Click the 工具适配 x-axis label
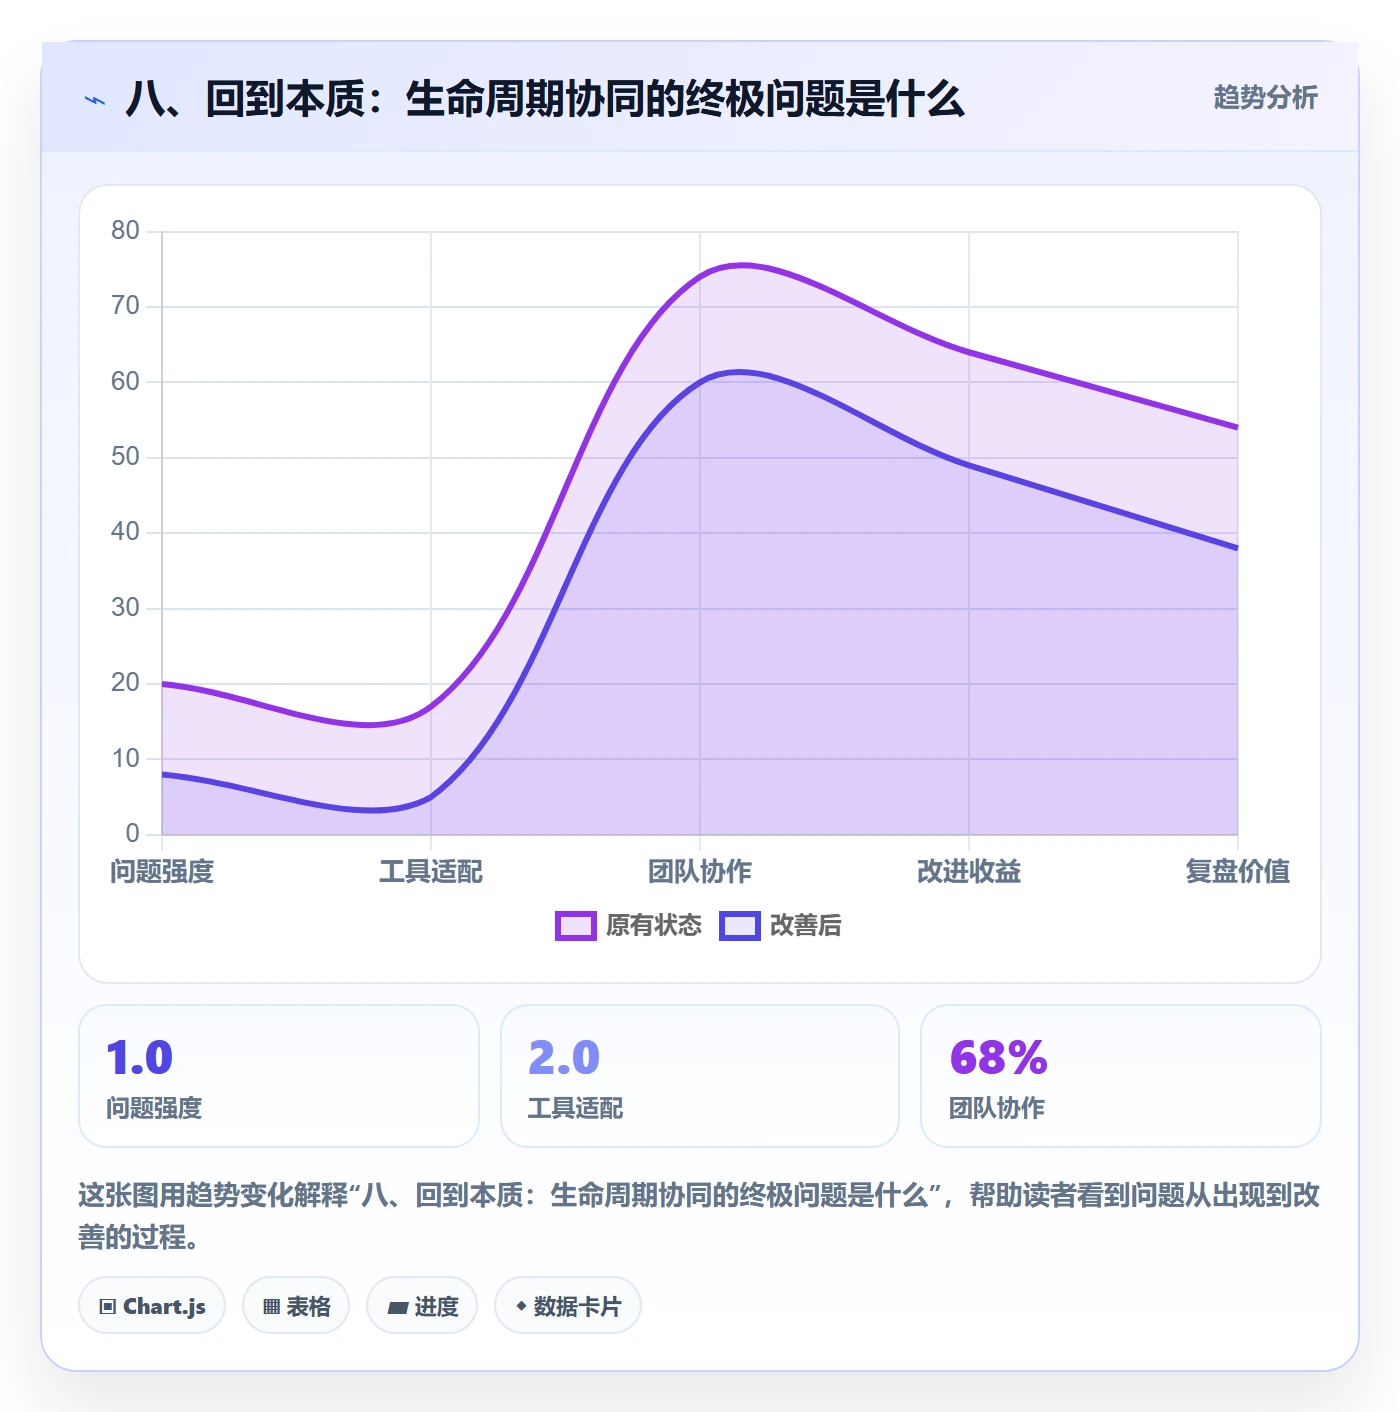This screenshot has width=1400, height=1412. [x=431, y=872]
